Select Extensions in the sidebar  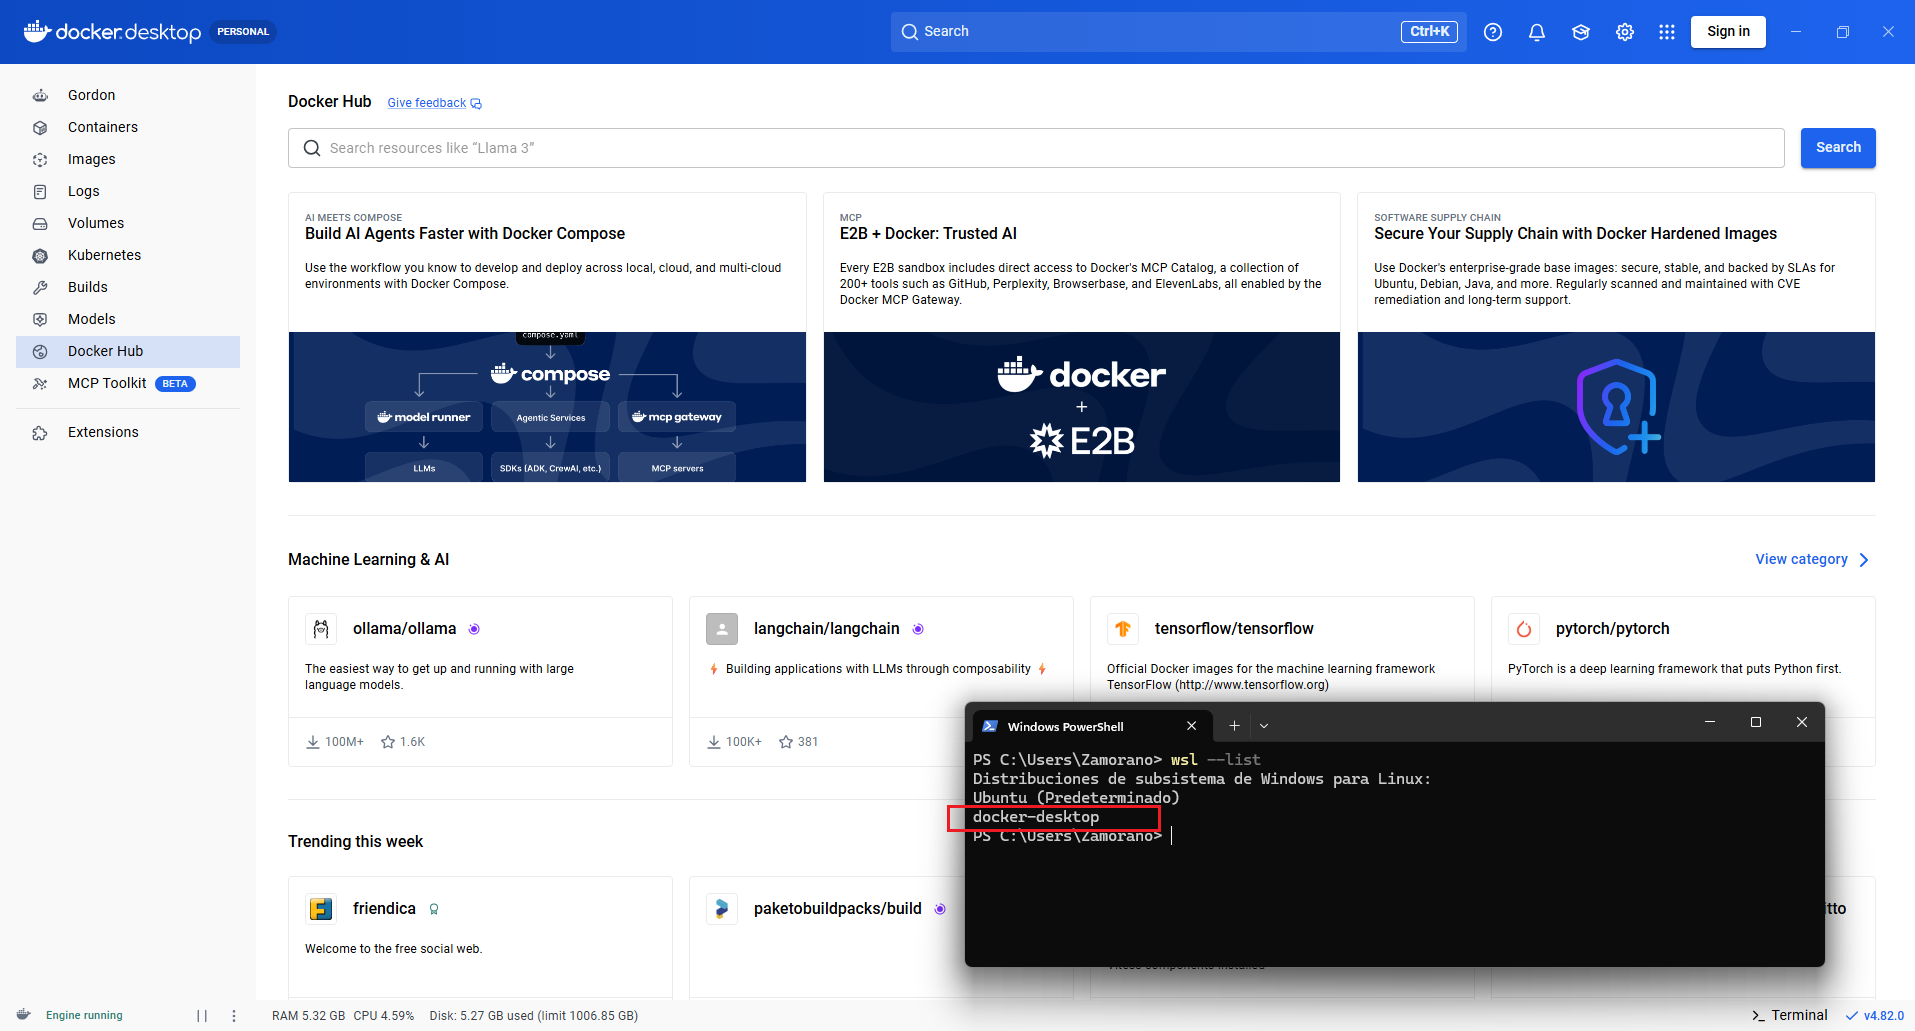(128, 432)
